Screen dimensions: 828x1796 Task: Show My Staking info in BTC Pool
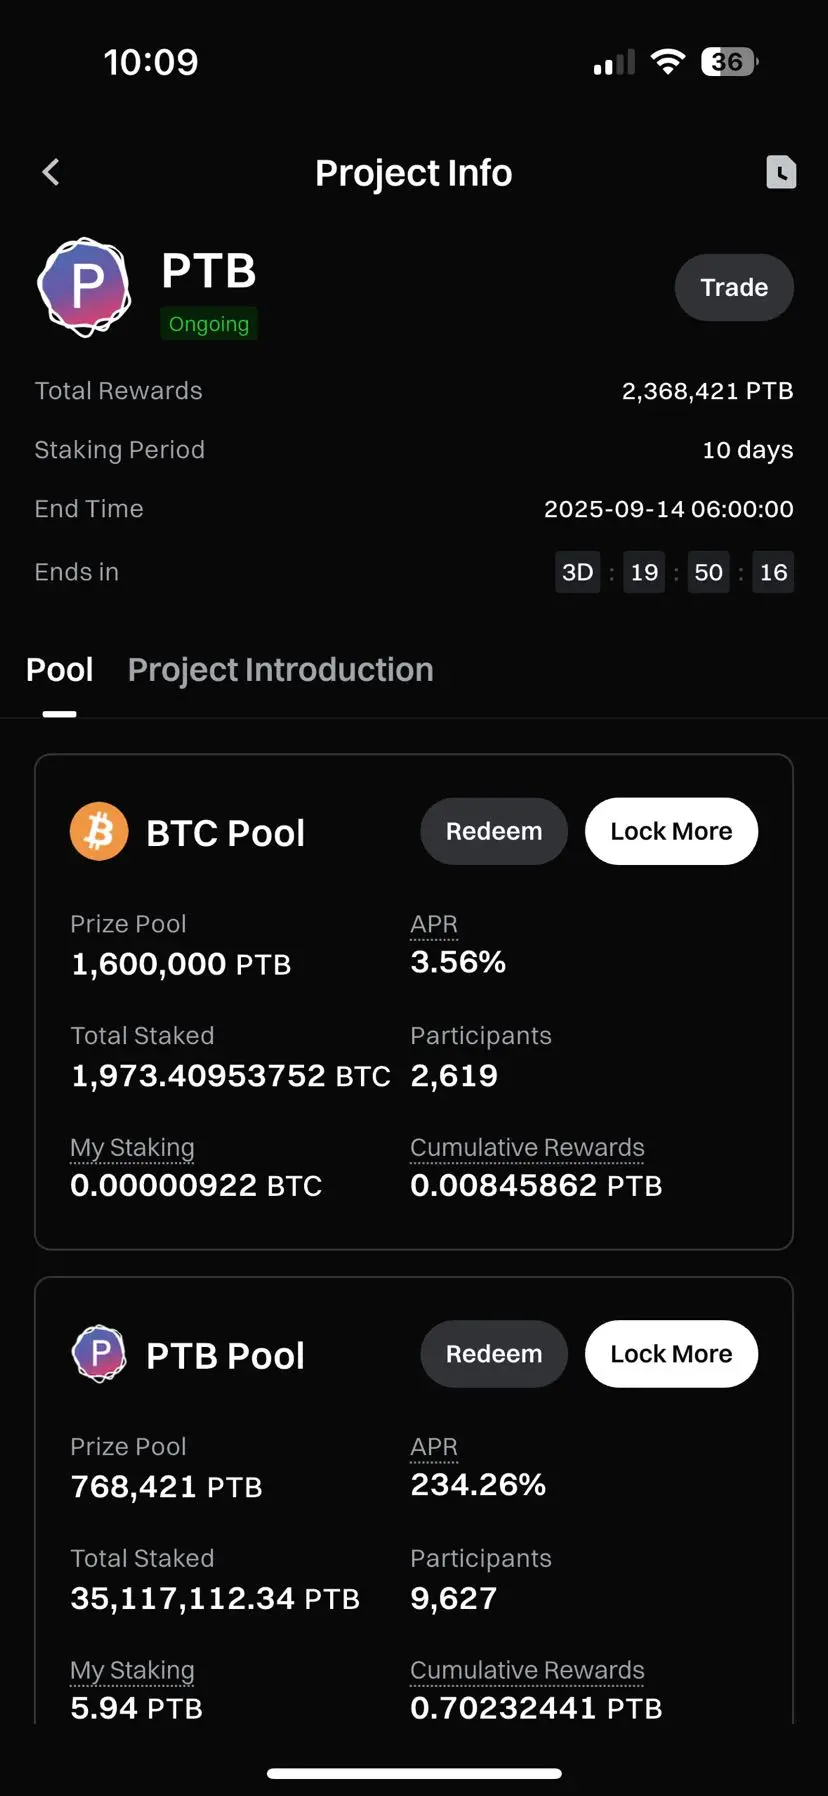[x=132, y=1148]
